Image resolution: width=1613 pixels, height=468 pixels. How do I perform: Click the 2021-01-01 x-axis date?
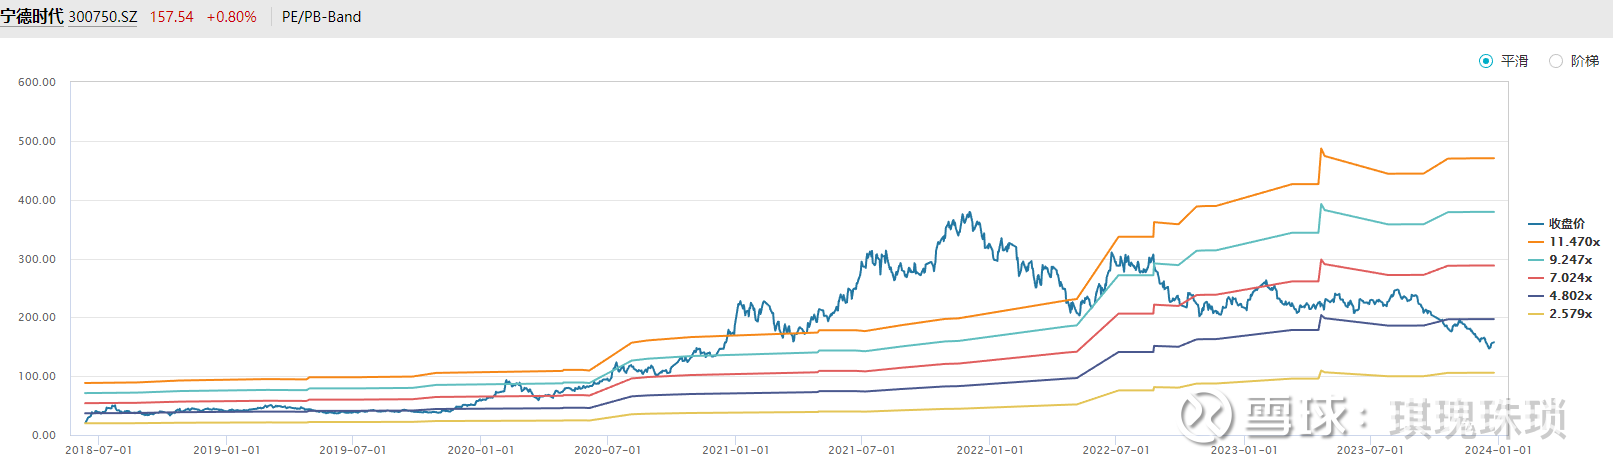[x=735, y=450]
